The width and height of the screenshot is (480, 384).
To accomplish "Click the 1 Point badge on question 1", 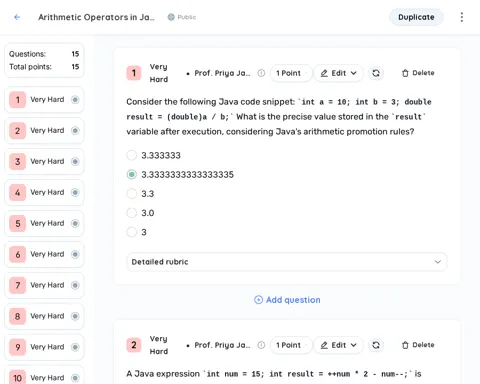I will click(x=289, y=73).
